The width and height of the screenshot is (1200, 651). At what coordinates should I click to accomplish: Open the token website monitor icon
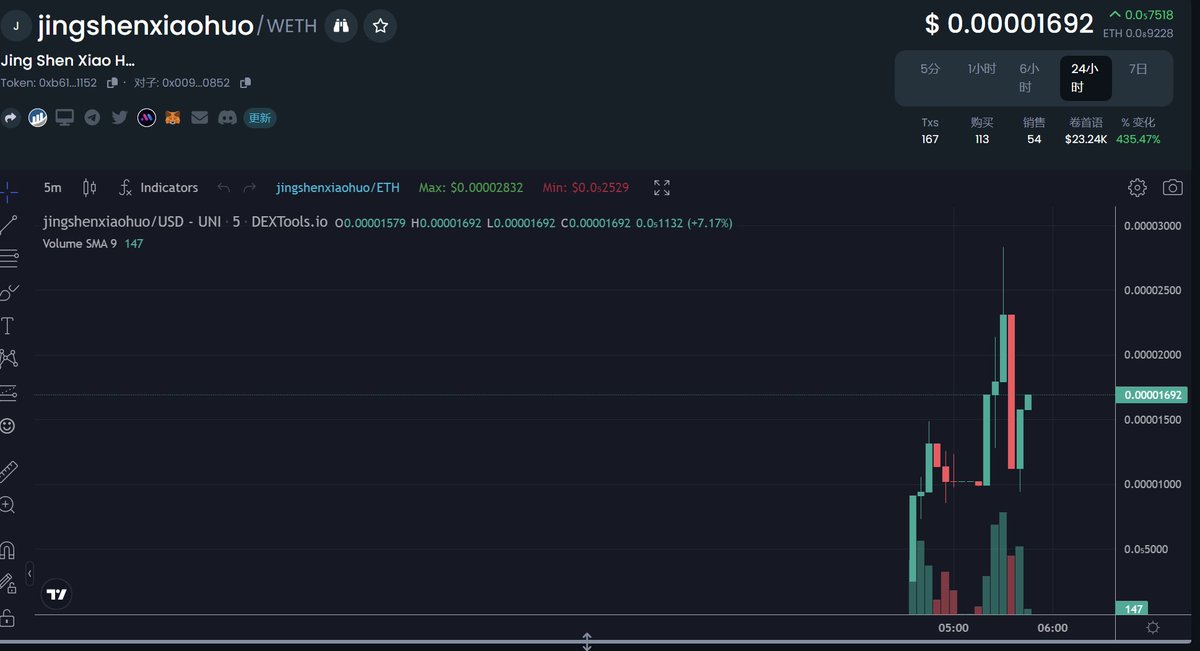(x=65, y=118)
